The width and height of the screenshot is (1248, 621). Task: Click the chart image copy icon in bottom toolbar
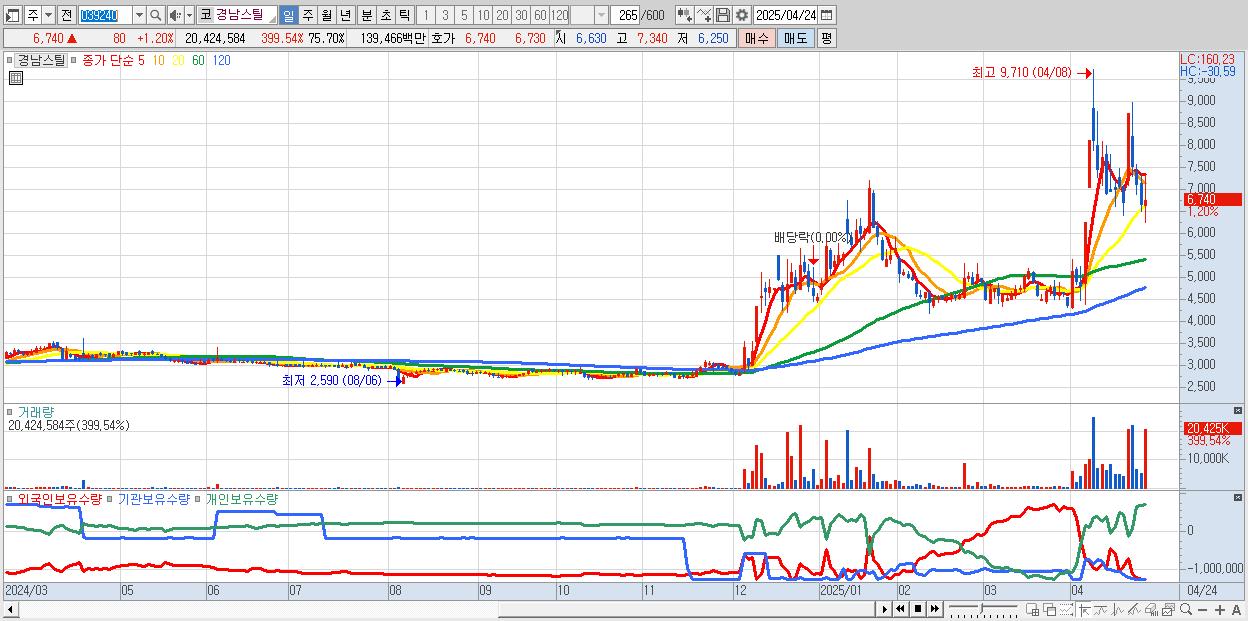point(1168,609)
